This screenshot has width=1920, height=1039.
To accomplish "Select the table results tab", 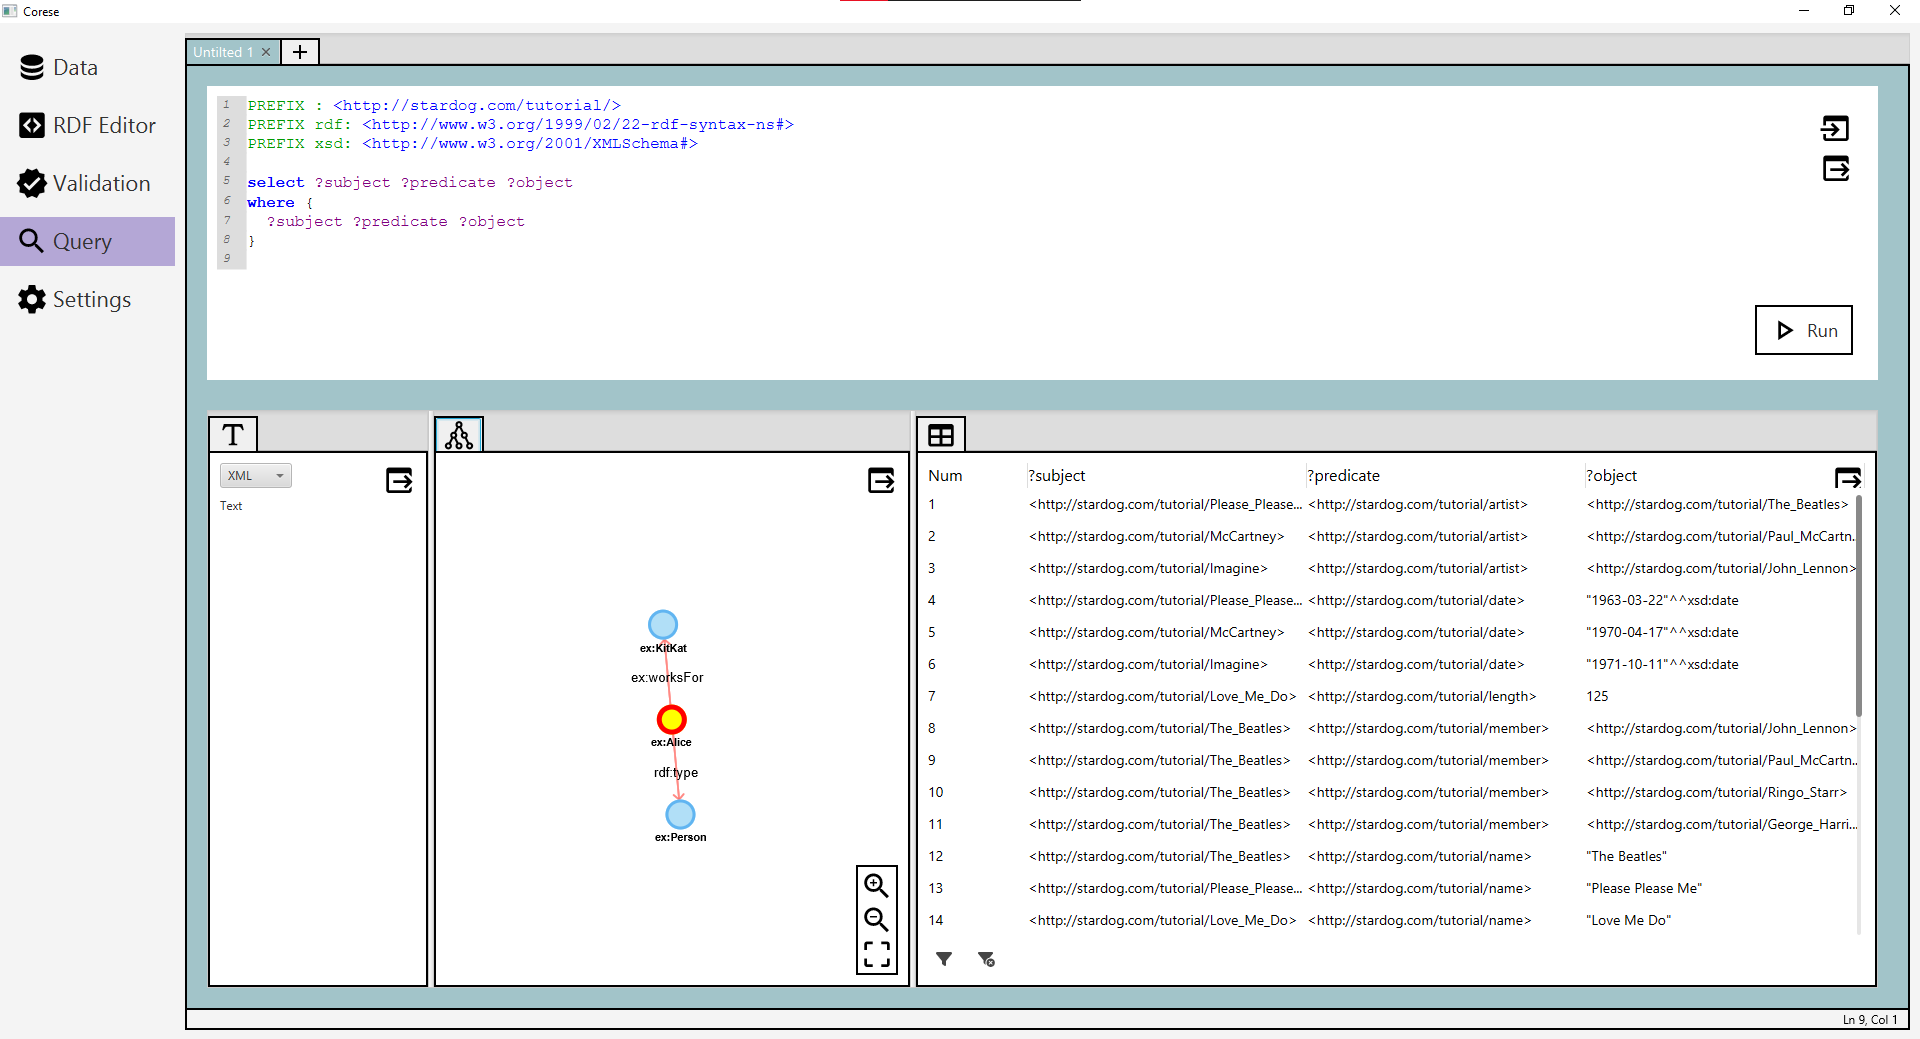I will 941,435.
